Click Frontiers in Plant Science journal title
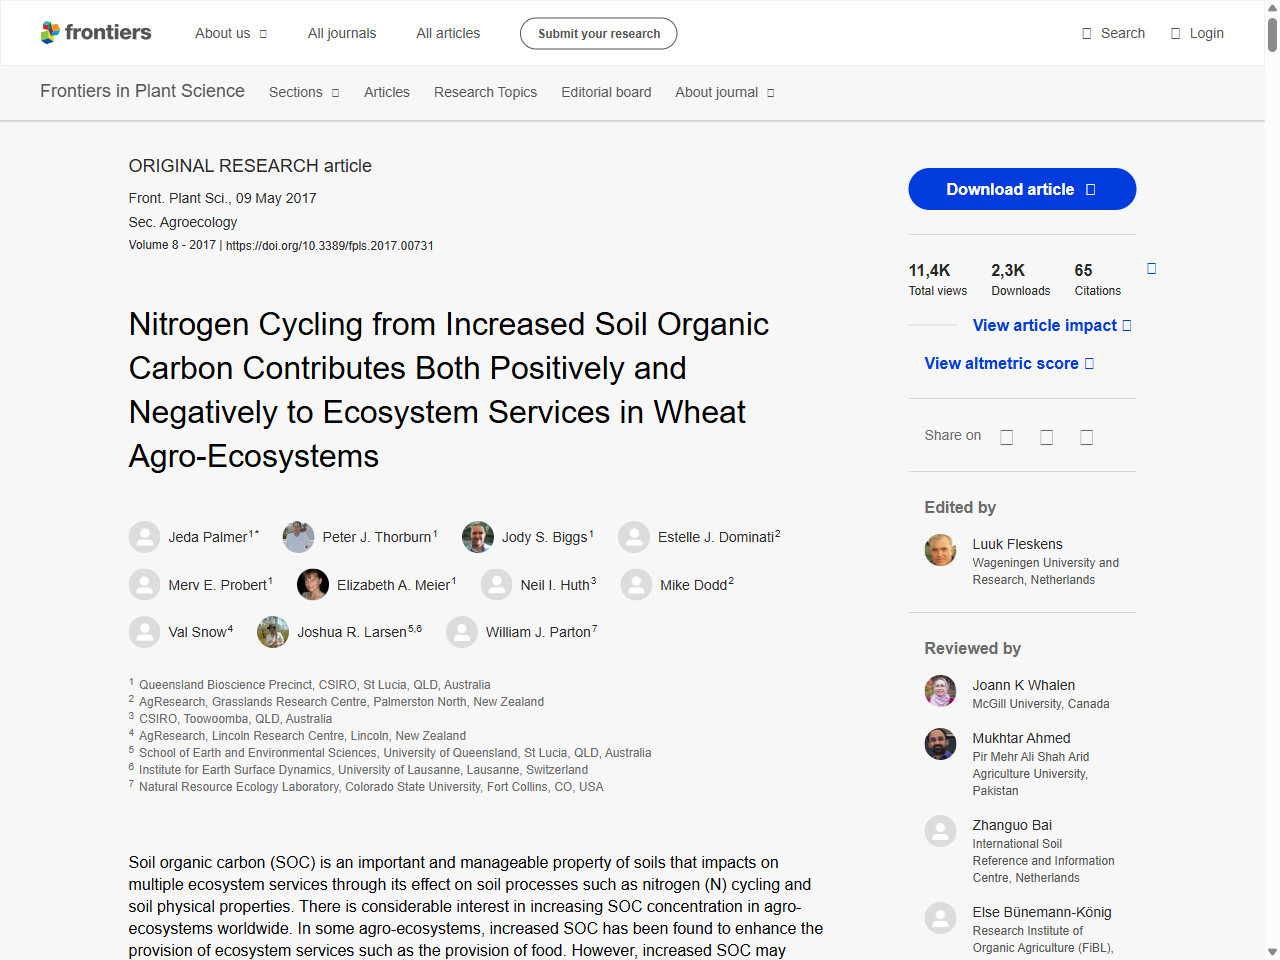 pyautogui.click(x=142, y=91)
